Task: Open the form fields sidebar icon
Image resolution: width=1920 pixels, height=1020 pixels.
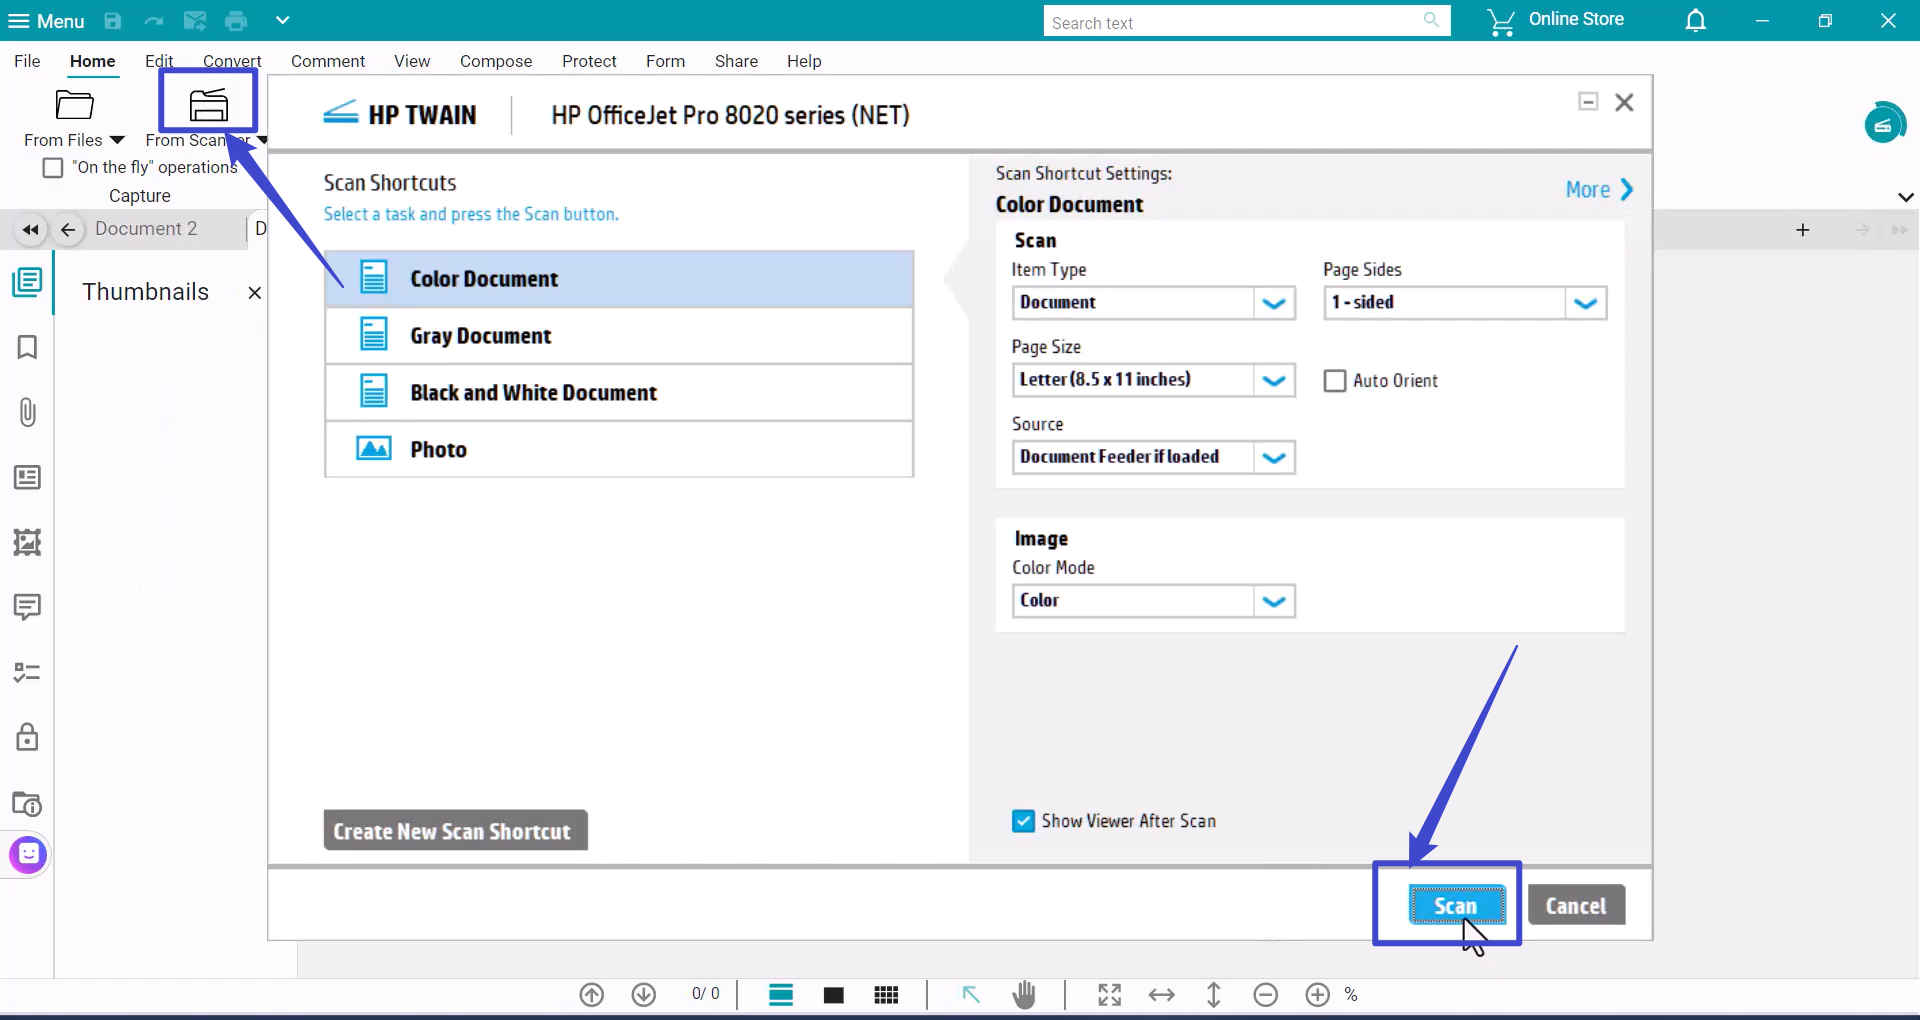Action: point(27,477)
